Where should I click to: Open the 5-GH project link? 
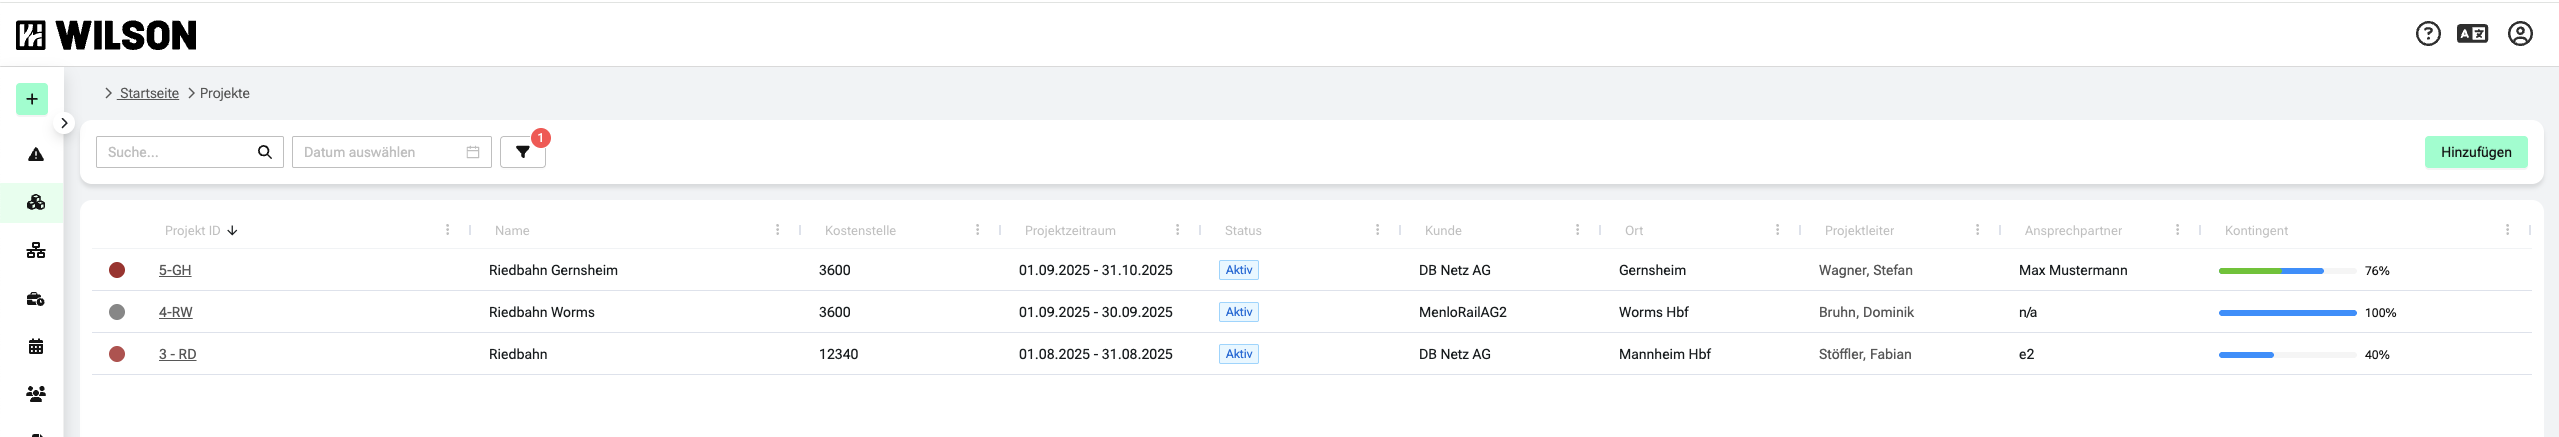pos(175,270)
